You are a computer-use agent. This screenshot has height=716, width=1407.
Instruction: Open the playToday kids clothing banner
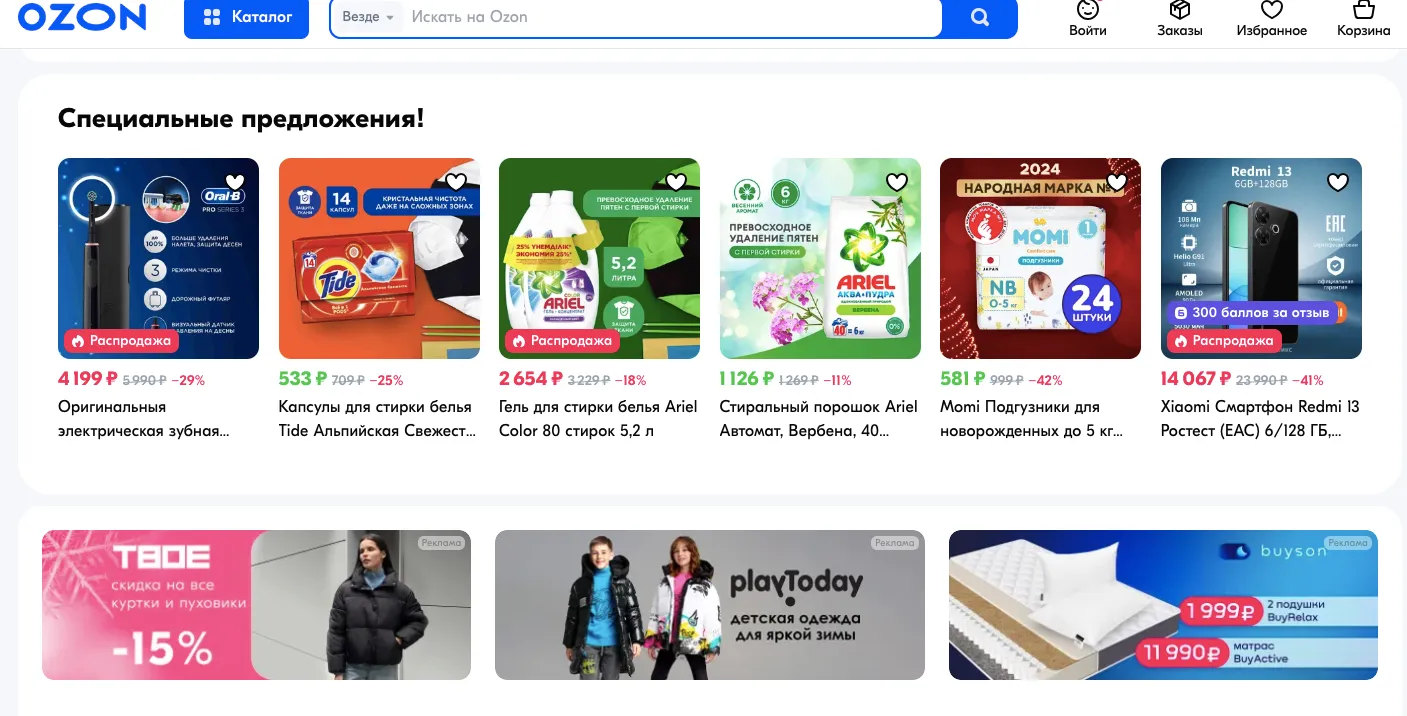pos(710,605)
